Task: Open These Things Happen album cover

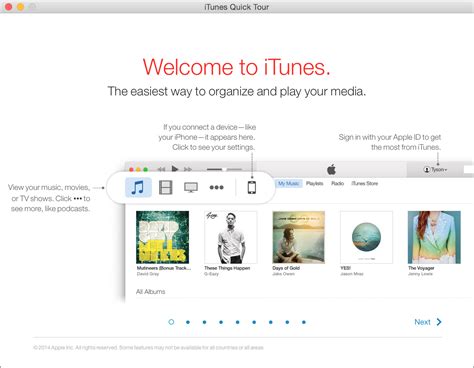Action: point(231,237)
